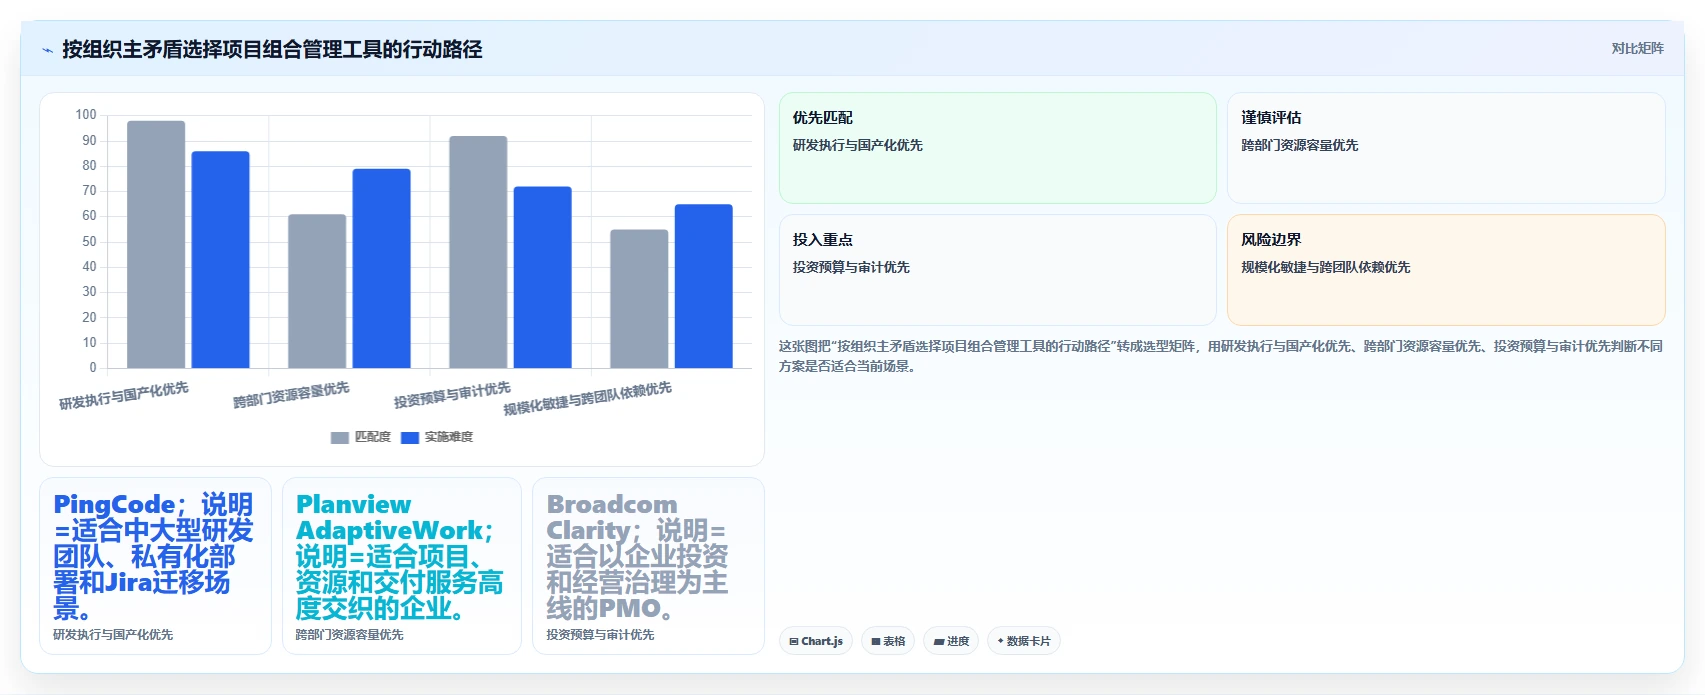Click the blue 实施难度 bar for 研发执行与国产化优先
The height and width of the screenshot is (695, 1705).
[x=221, y=260]
